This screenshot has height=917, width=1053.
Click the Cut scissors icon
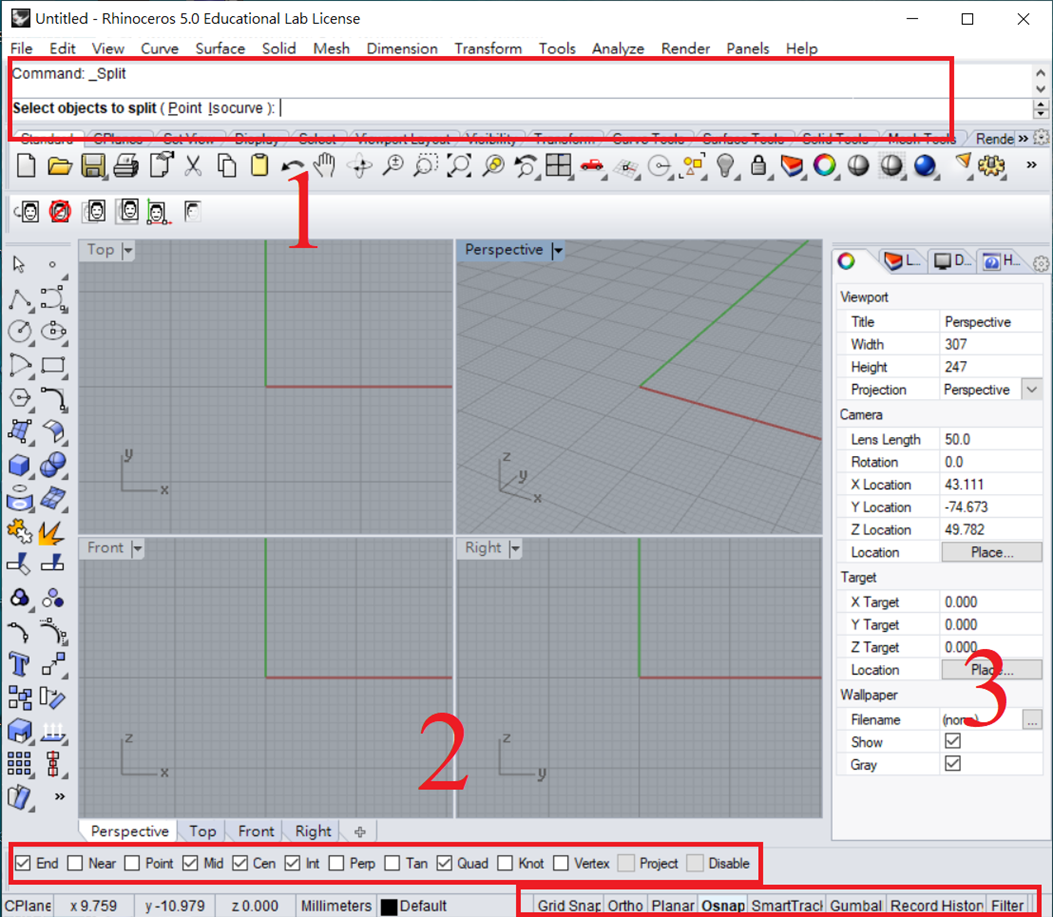click(x=193, y=166)
